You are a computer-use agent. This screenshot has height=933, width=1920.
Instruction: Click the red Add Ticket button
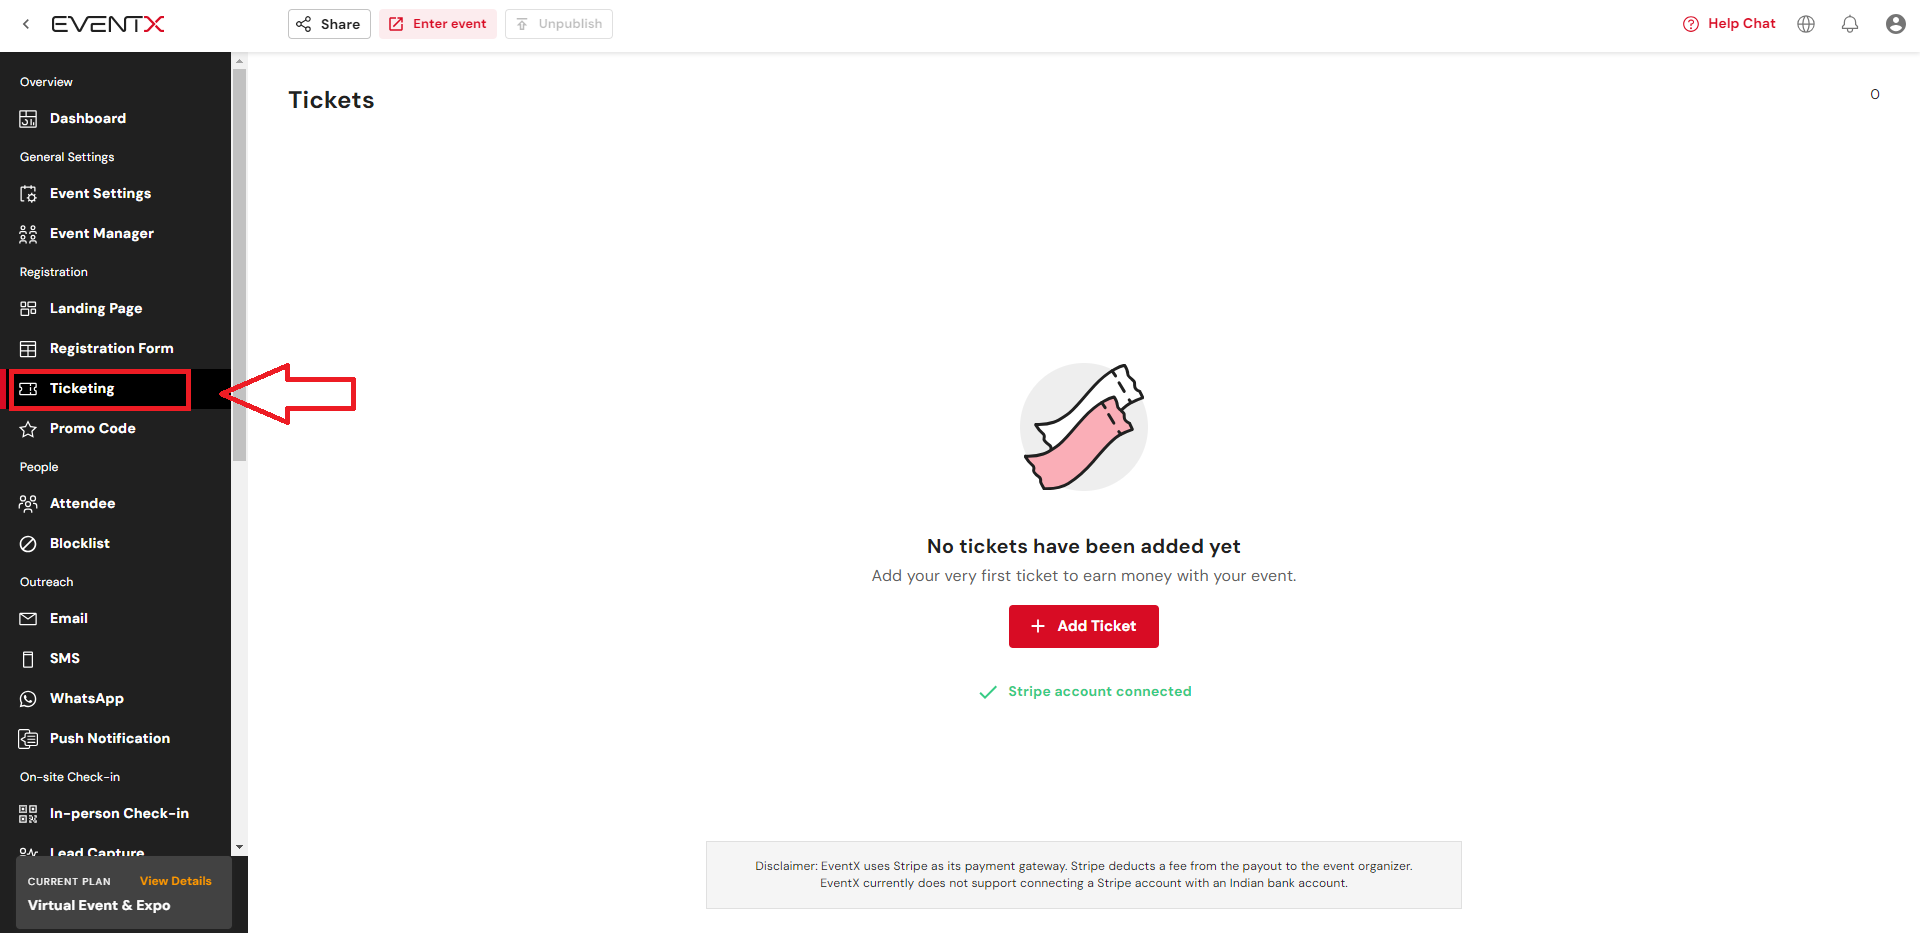click(1084, 626)
